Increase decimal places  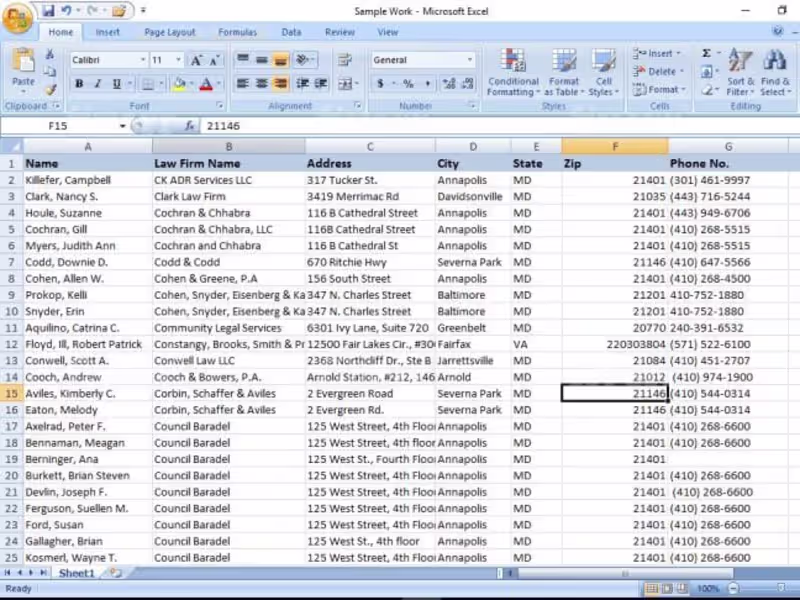(449, 83)
